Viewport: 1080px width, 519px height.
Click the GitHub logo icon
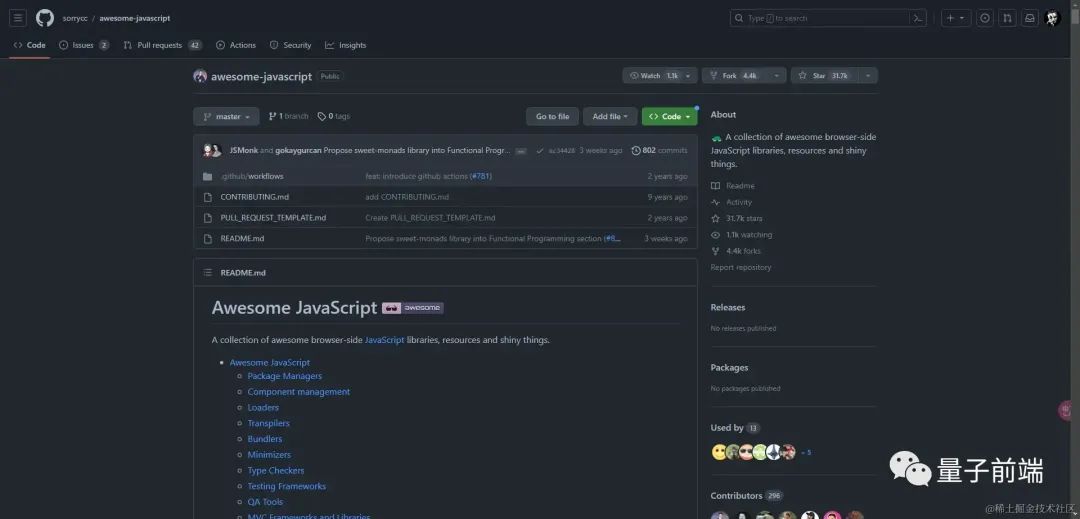click(45, 18)
